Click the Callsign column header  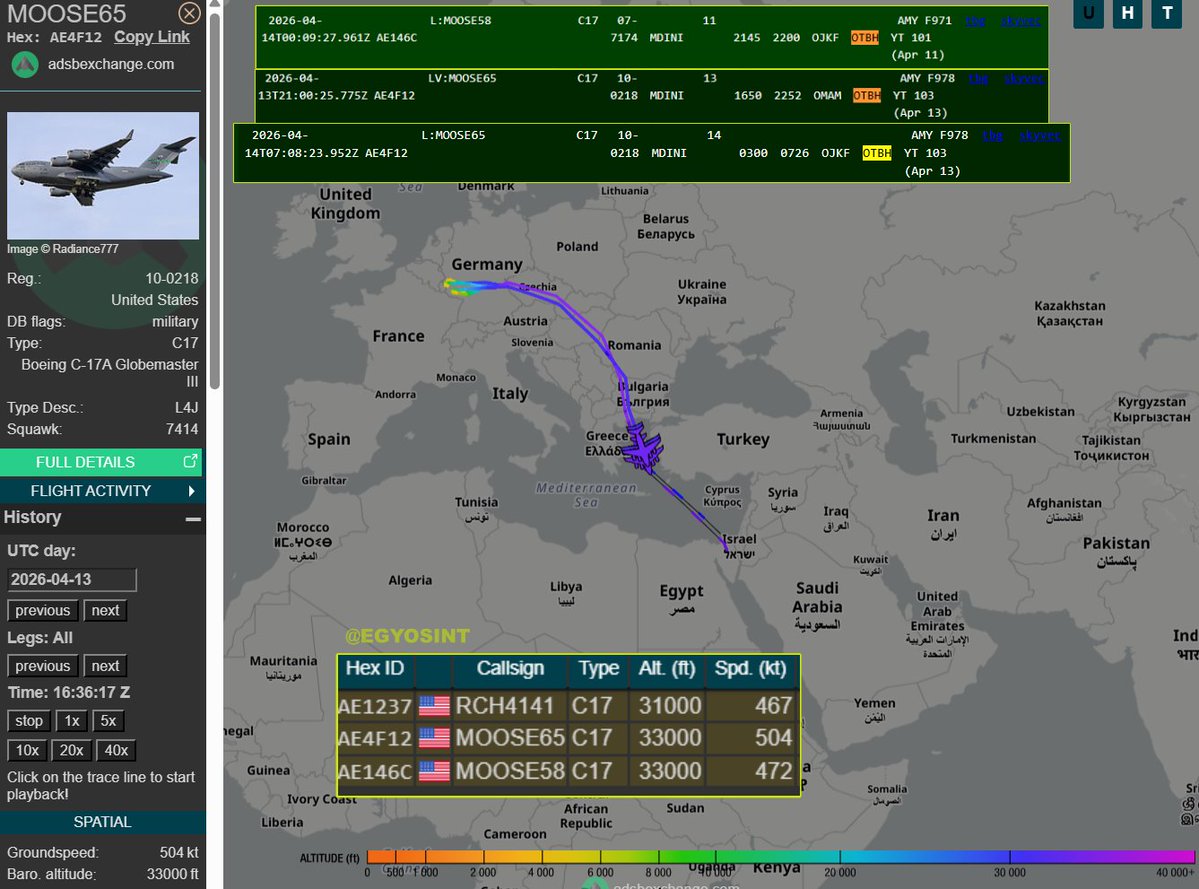pyautogui.click(x=510, y=669)
